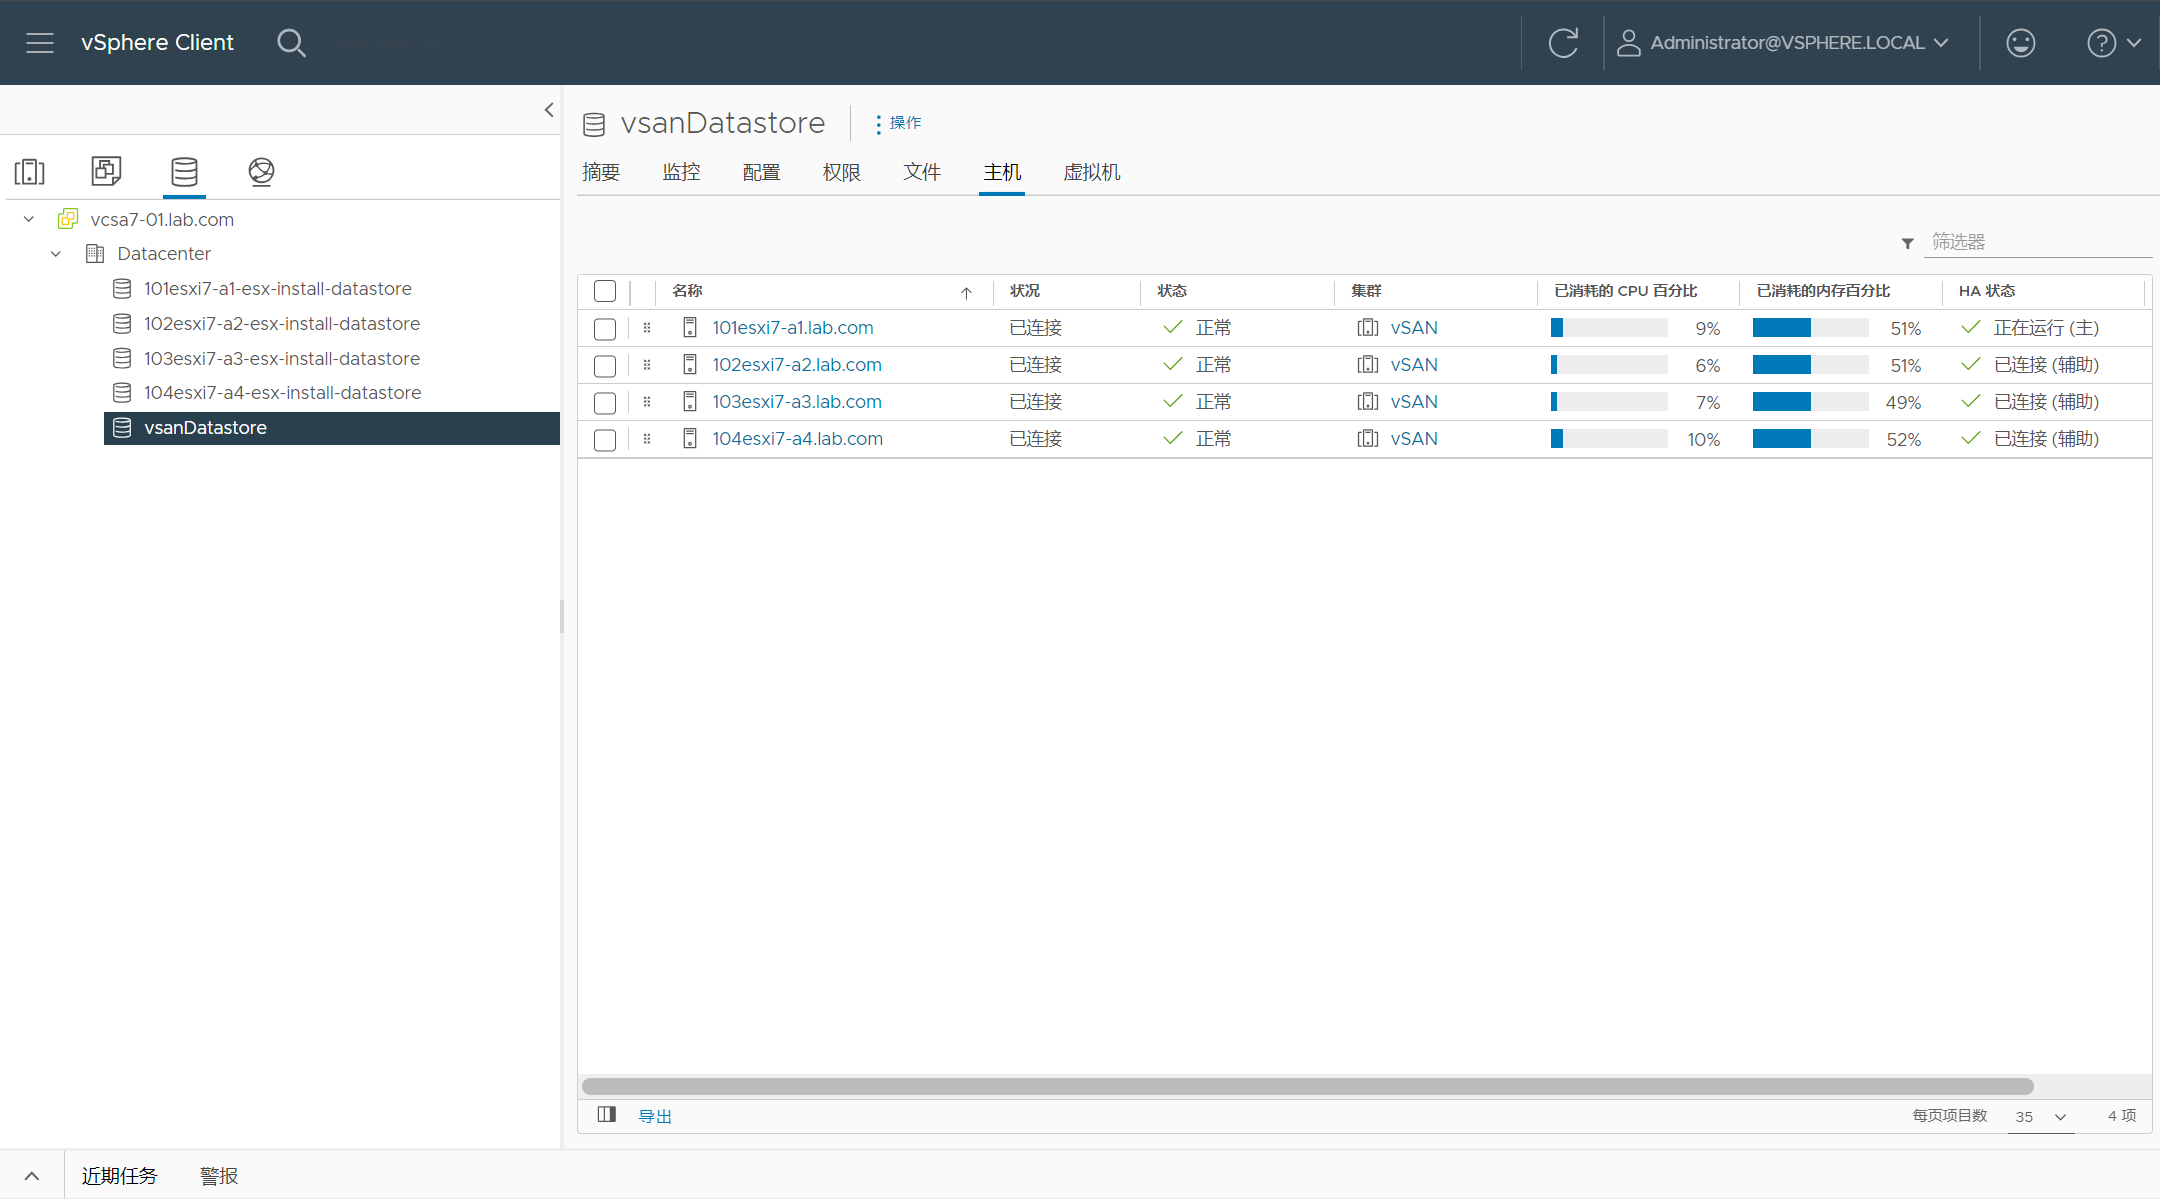Switch to the 文件 tab
The image size is (2160, 1199).
click(x=922, y=172)
